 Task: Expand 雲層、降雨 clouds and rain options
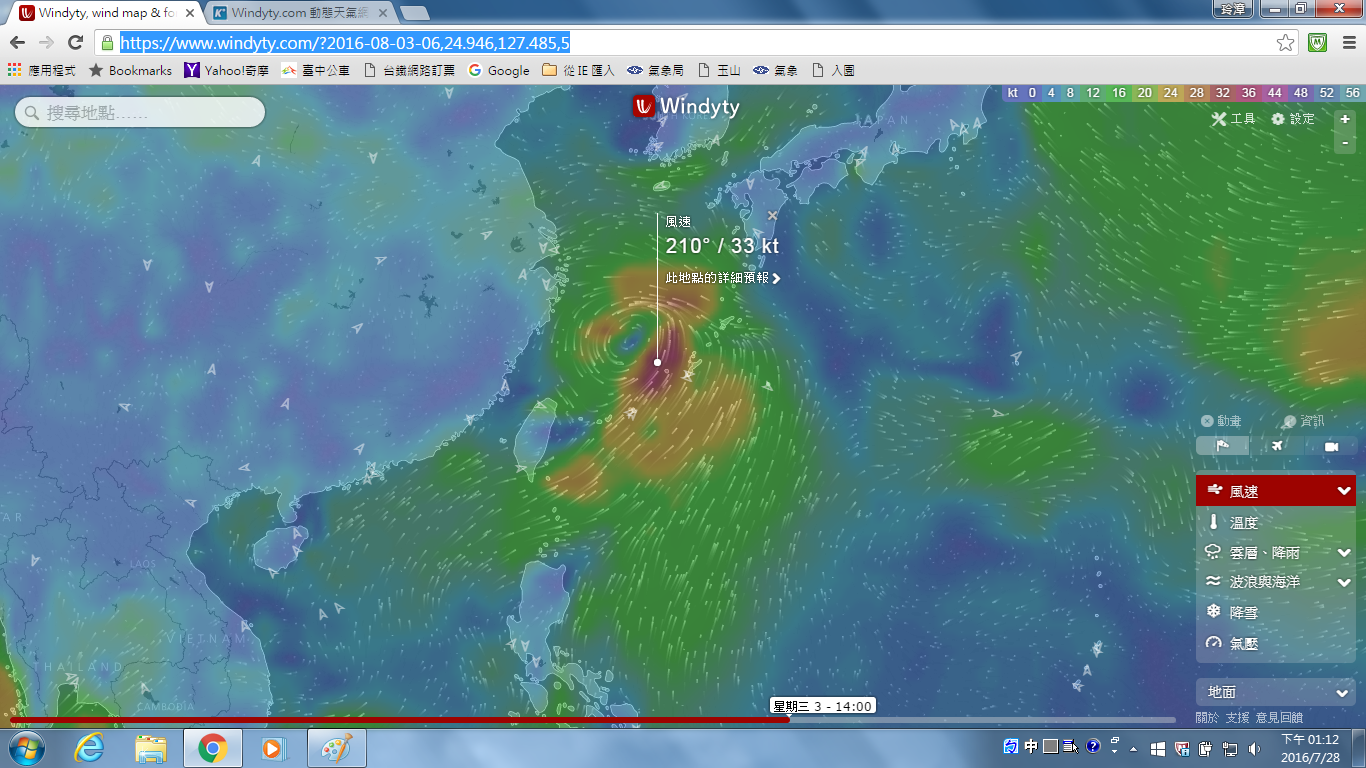(1344, 552)
